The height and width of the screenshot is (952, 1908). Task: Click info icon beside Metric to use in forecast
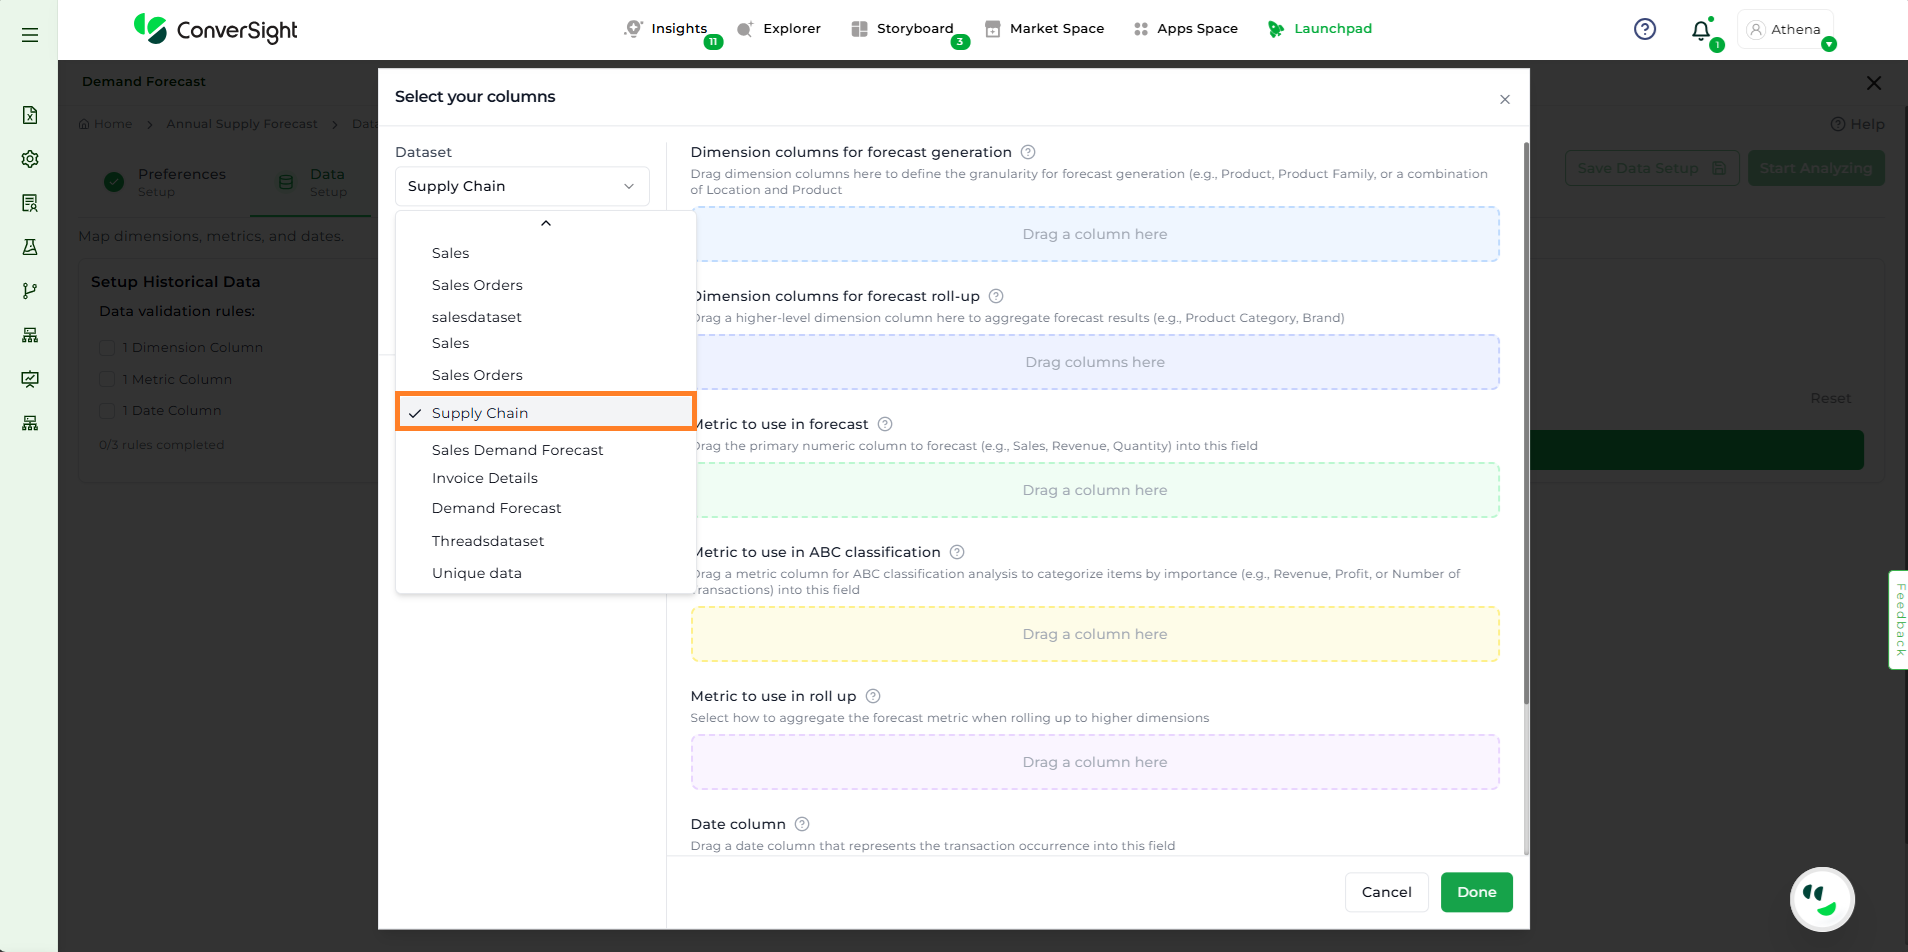click(885, 424)
